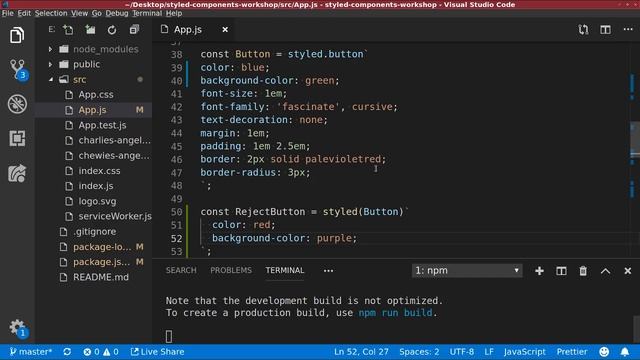Open the Debug view icon
640x360 pixels.
(x=17, y=104)
